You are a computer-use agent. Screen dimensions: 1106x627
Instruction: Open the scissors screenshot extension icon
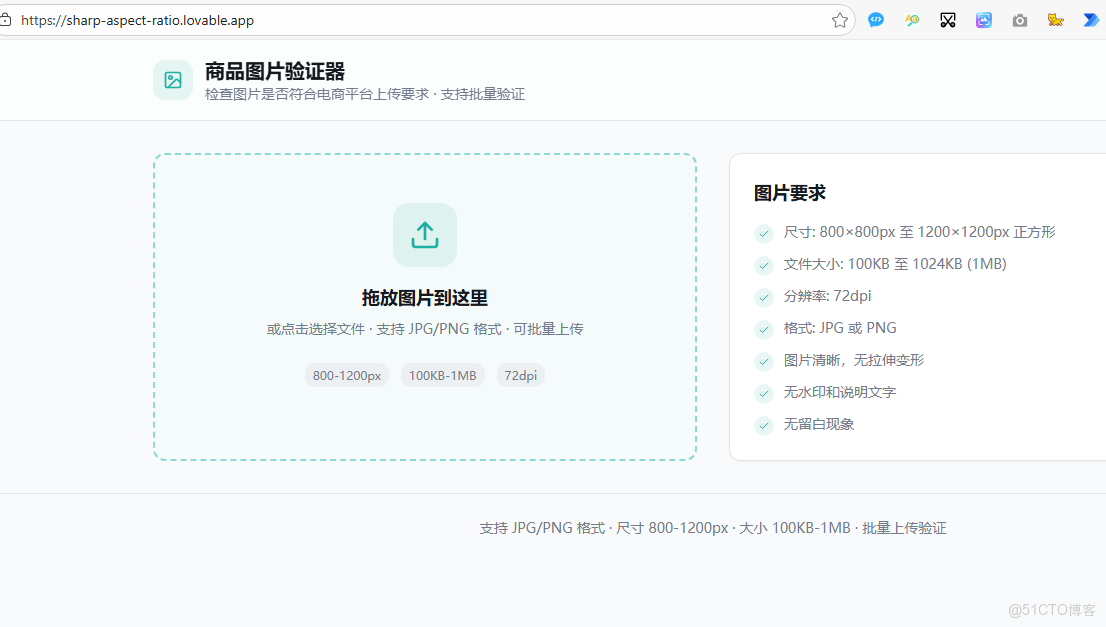point(947,19)
